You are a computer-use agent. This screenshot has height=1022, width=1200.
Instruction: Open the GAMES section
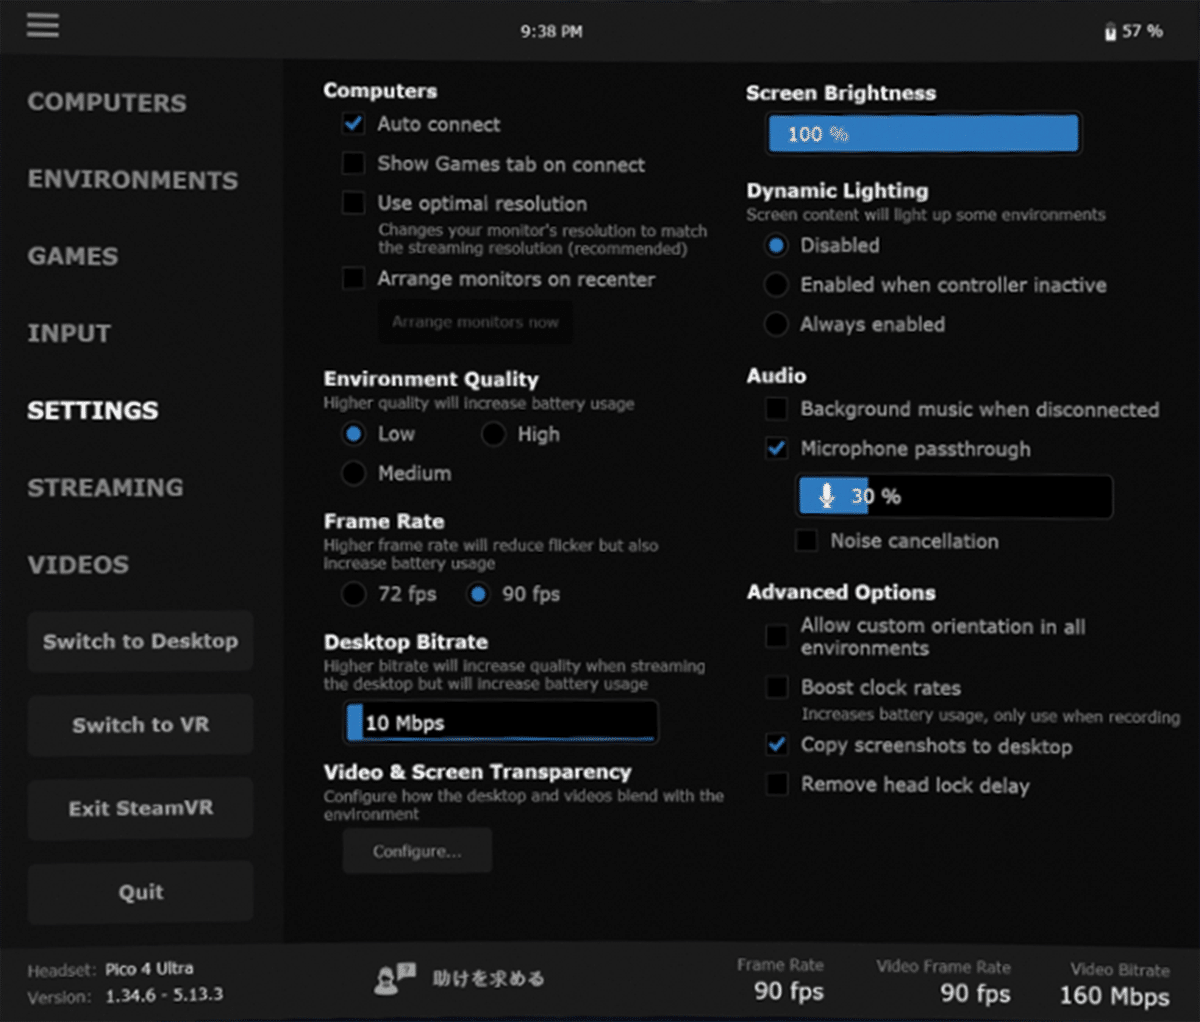point(72,256)
